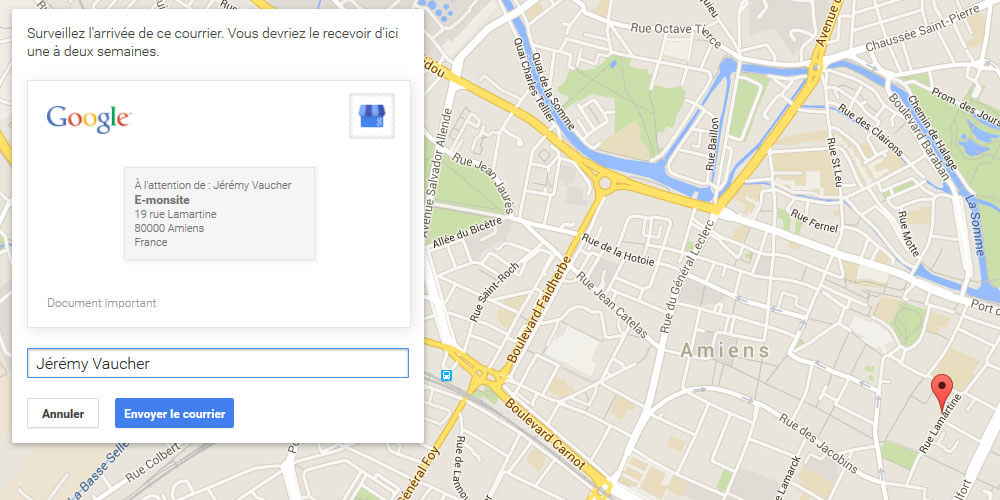The image size is (1000, 500).
Task: Click the red map pin on Rue Lamartine
Action: tap(942, 392)
